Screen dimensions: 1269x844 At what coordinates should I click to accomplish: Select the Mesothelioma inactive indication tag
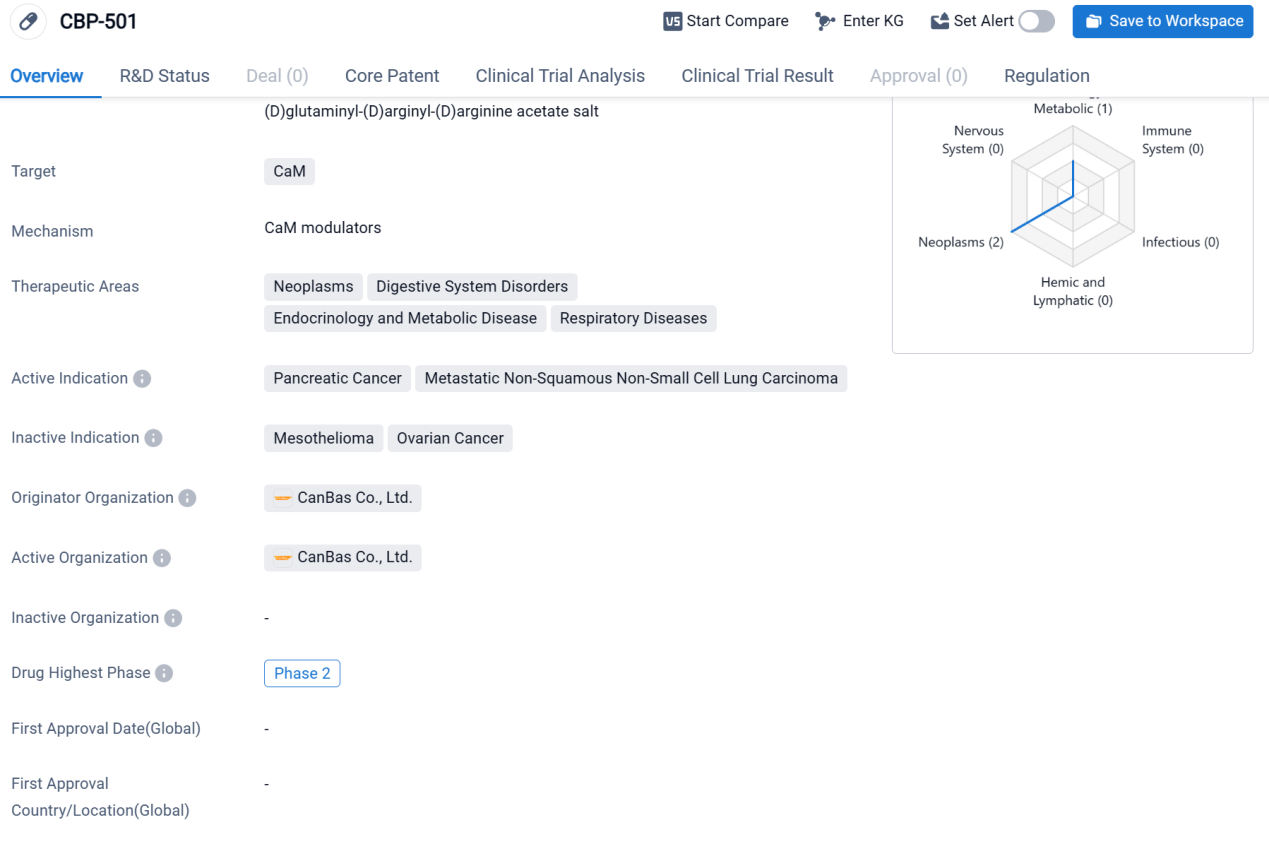click(323, 438)
